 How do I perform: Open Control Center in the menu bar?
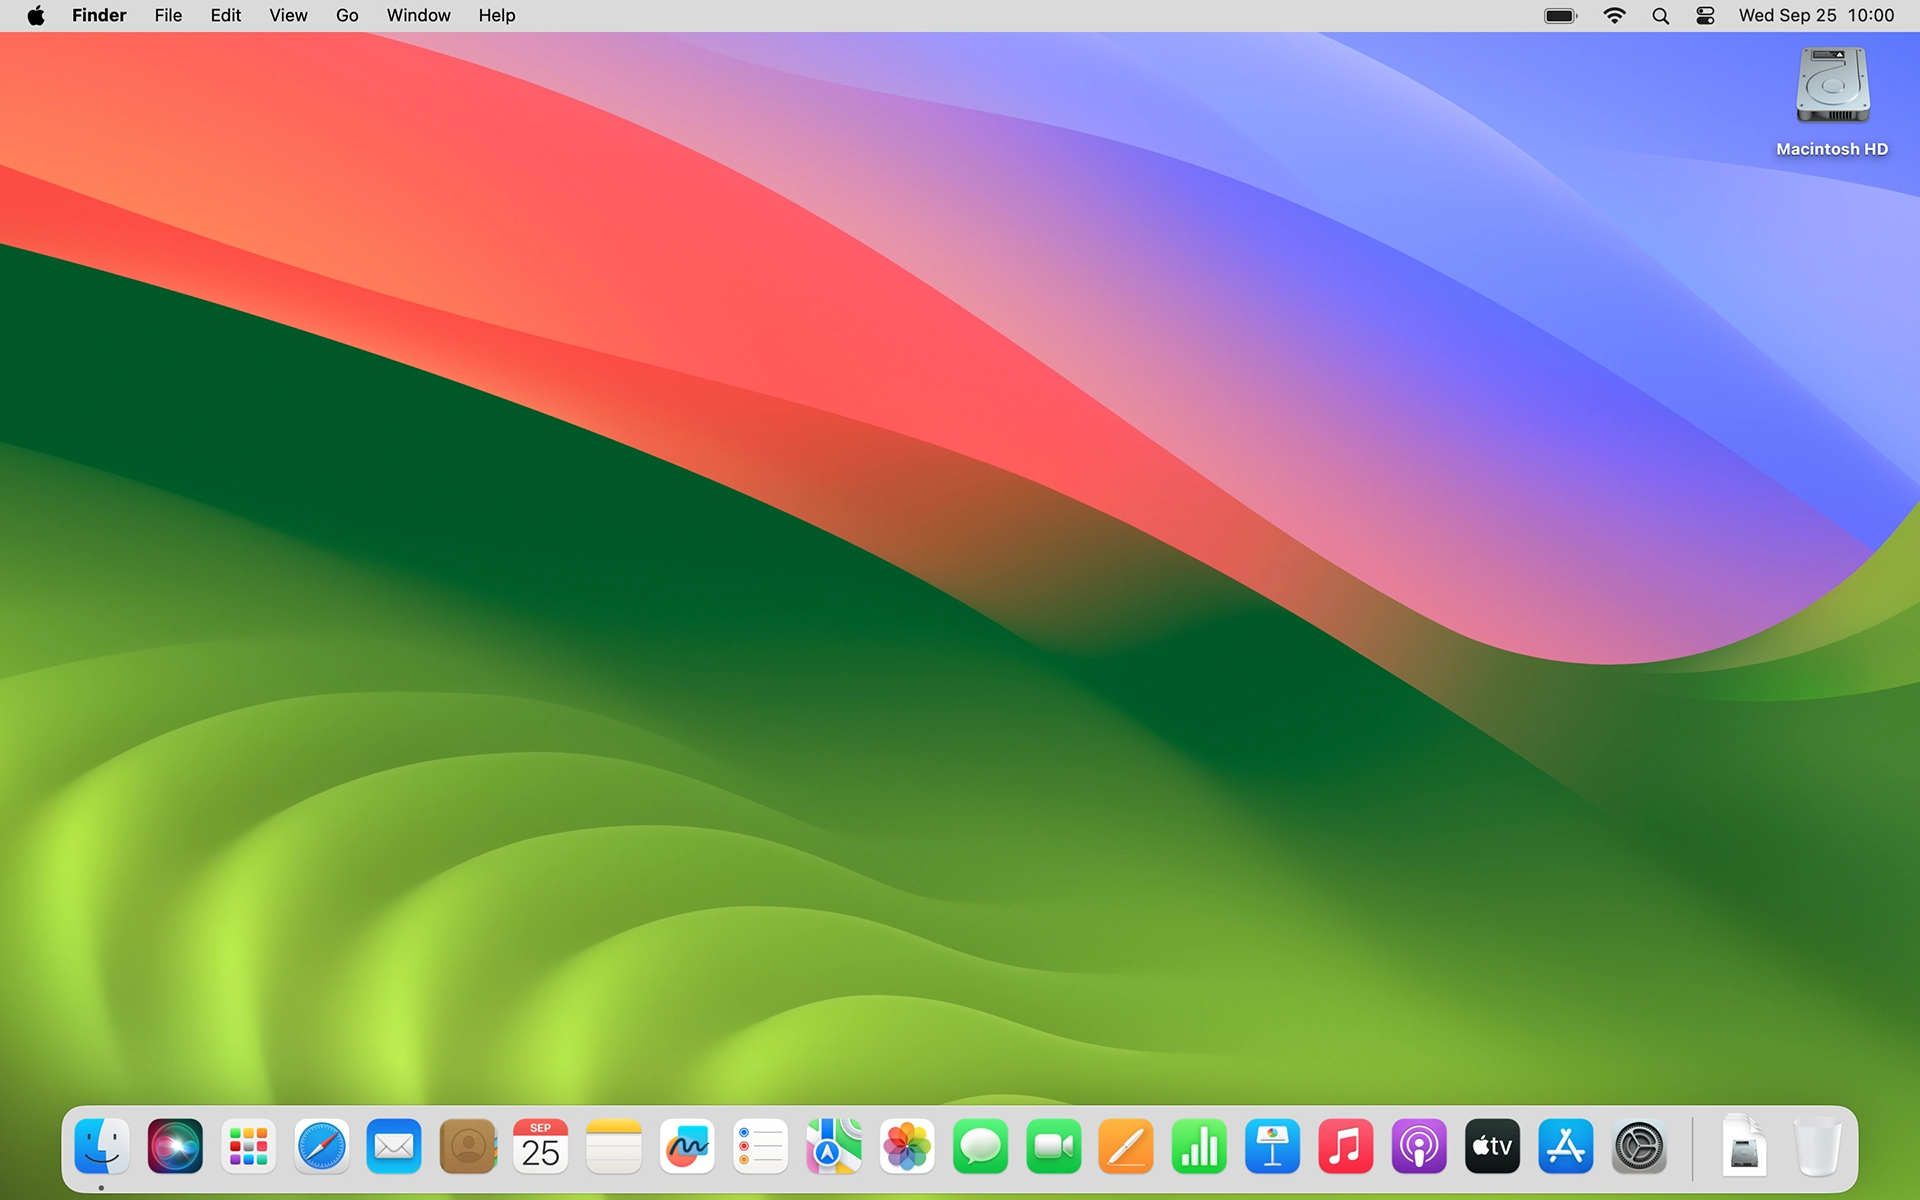1706,15
